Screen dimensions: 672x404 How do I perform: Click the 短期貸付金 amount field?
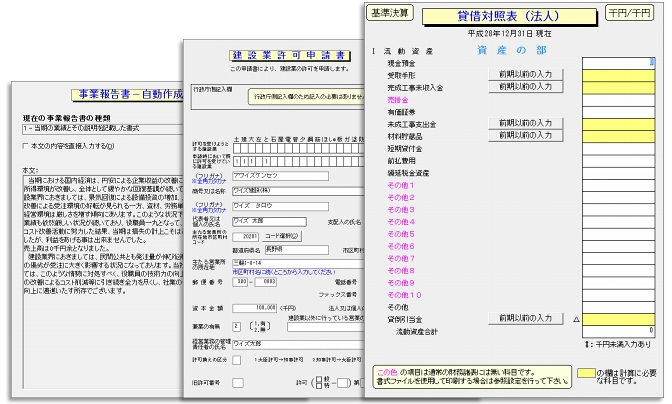pyautogui.click(x=618, y=149)
